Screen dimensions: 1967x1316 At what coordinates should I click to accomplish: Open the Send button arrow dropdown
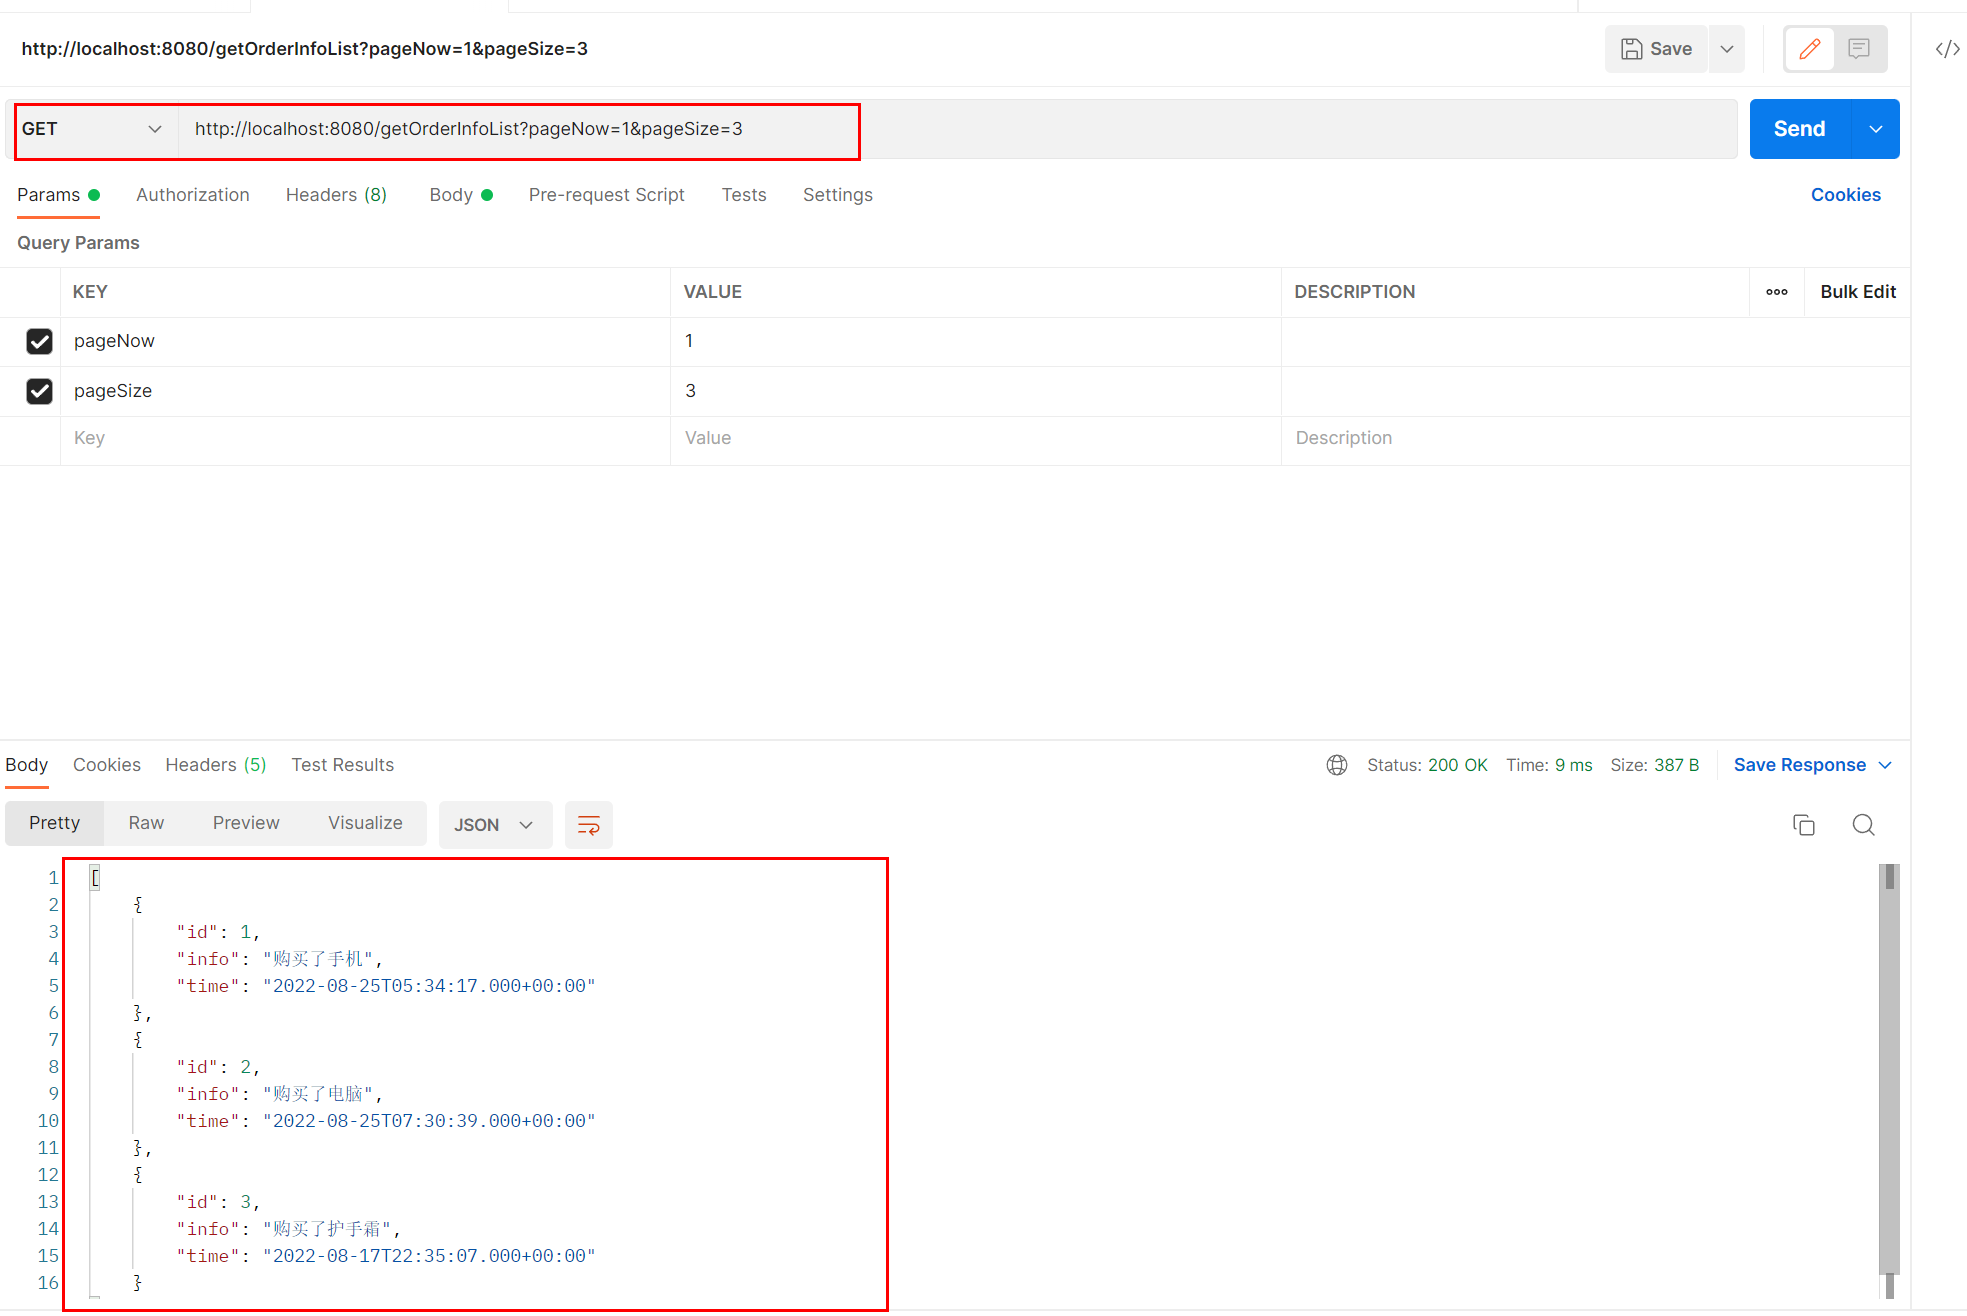click(1876, 129)
